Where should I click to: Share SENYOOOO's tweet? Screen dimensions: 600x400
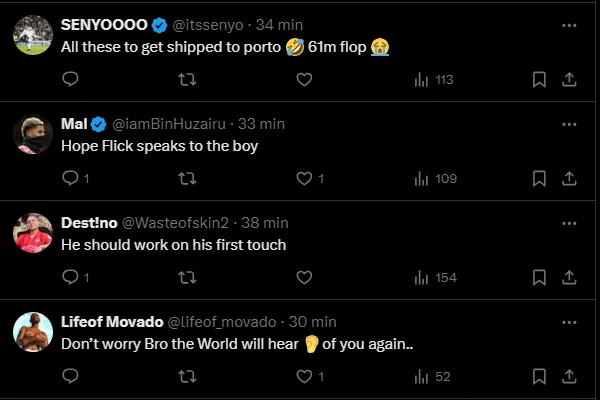(568, 79)
